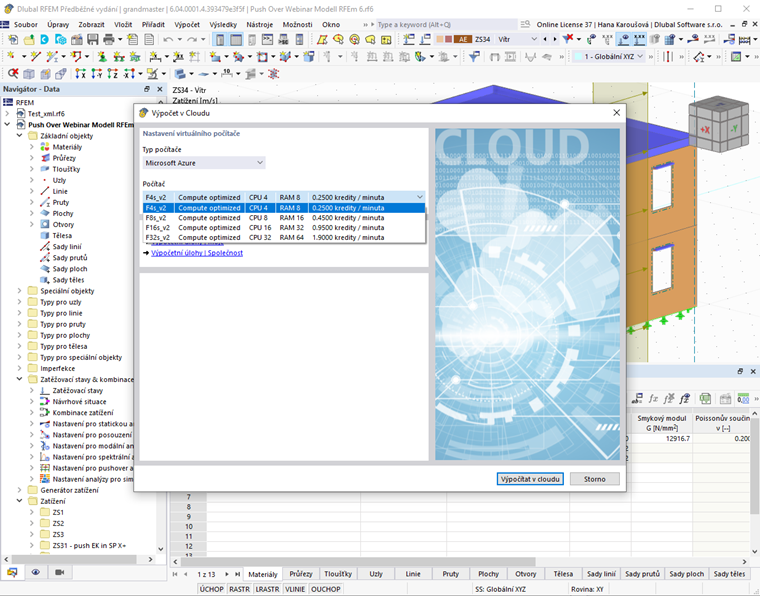Set view in -Y direction
Image resolution: width=760 pixels, height=596 pixels.
96,74
